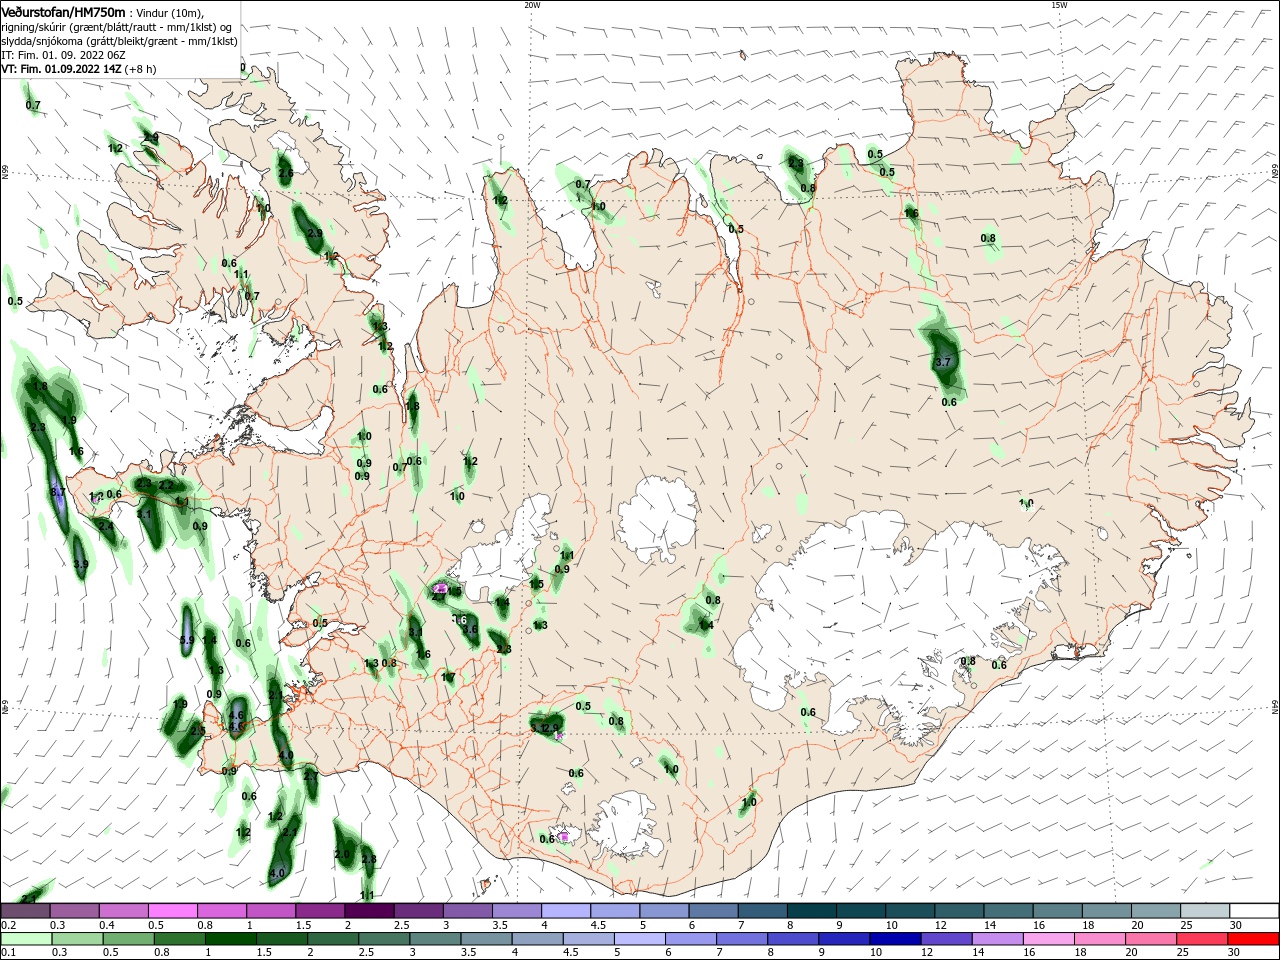The width and height of the screenshot is (1280, 960).
Task: Click the white swatch after 30 in the top legend row
Action: click(1254, 911)
